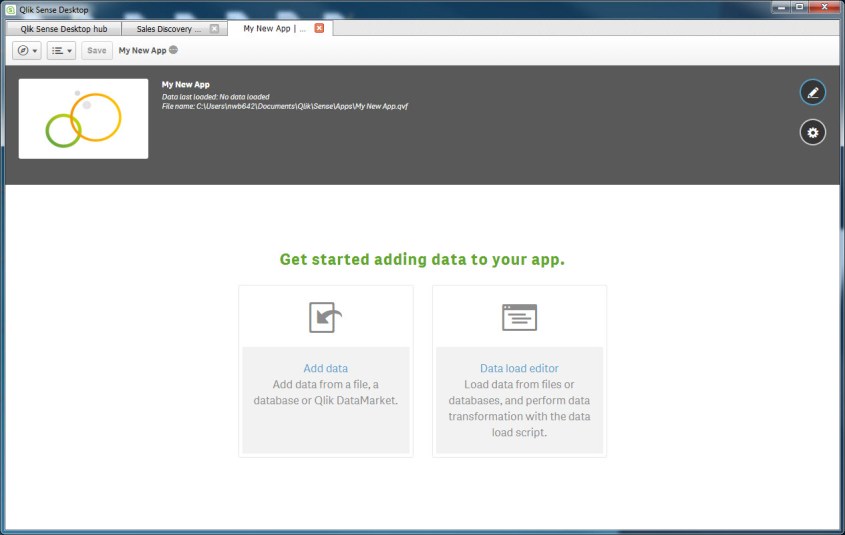Switch to the Sales Discovery tab
The height and width of the screenshot is (535, 845).
(x=169, y=29)
